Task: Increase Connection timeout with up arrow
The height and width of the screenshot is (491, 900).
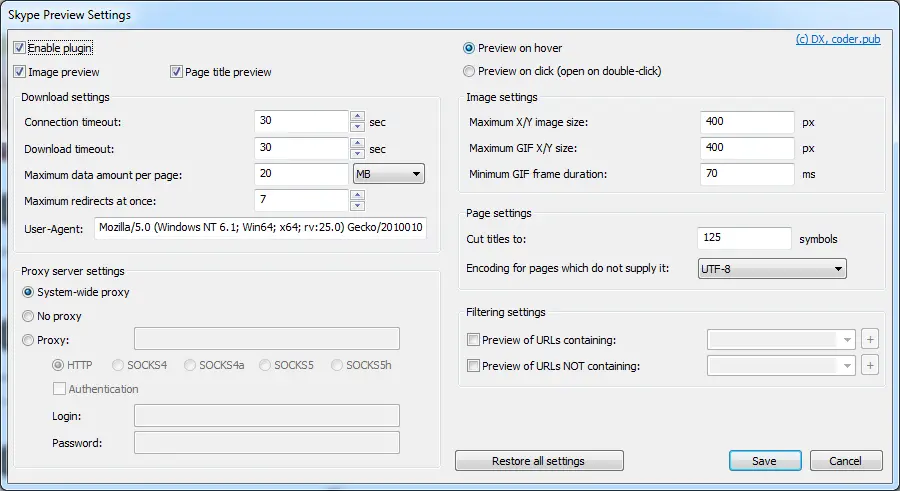Action: tap(357, 117)
